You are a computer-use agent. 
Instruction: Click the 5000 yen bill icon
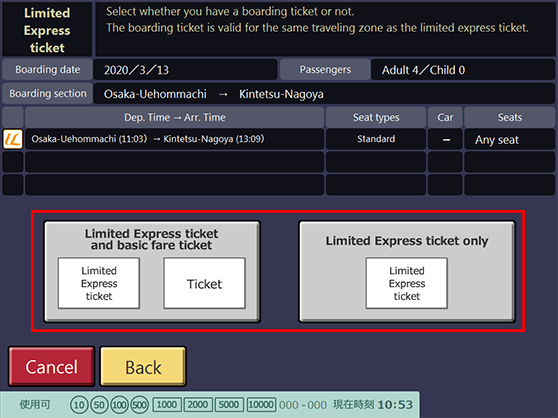(x=229, y=404)
